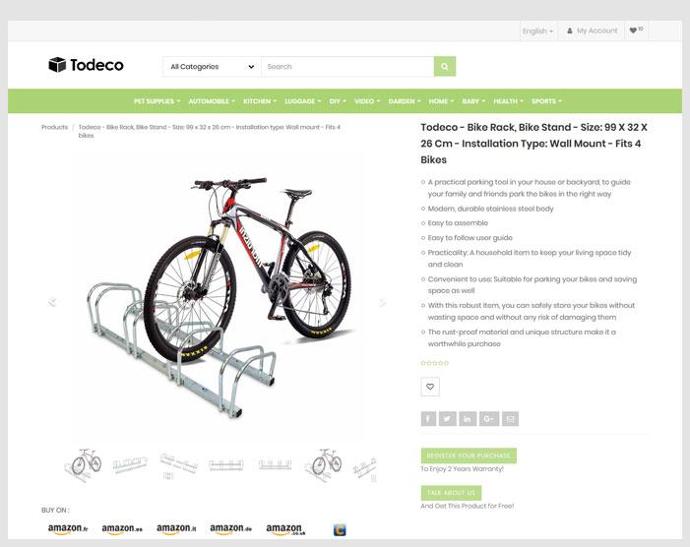Share product on Google Plus

pos(489,419)
